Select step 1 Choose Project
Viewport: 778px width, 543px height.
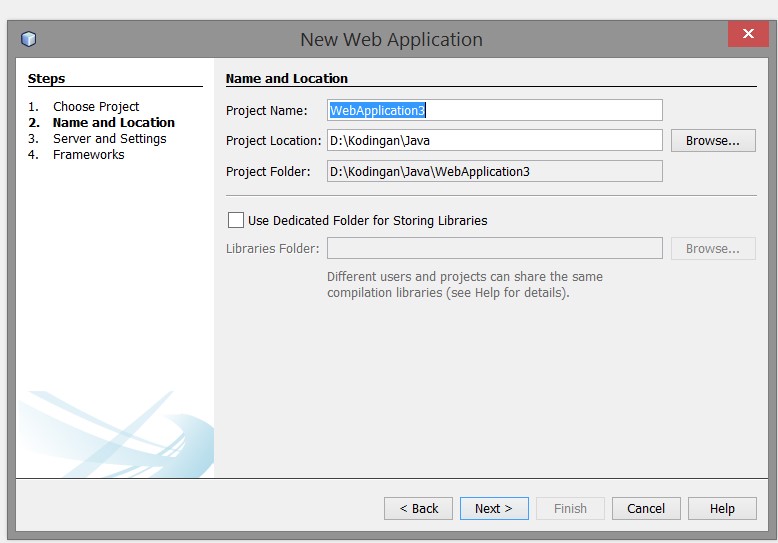pyautogui.click(x=96, y=106)
